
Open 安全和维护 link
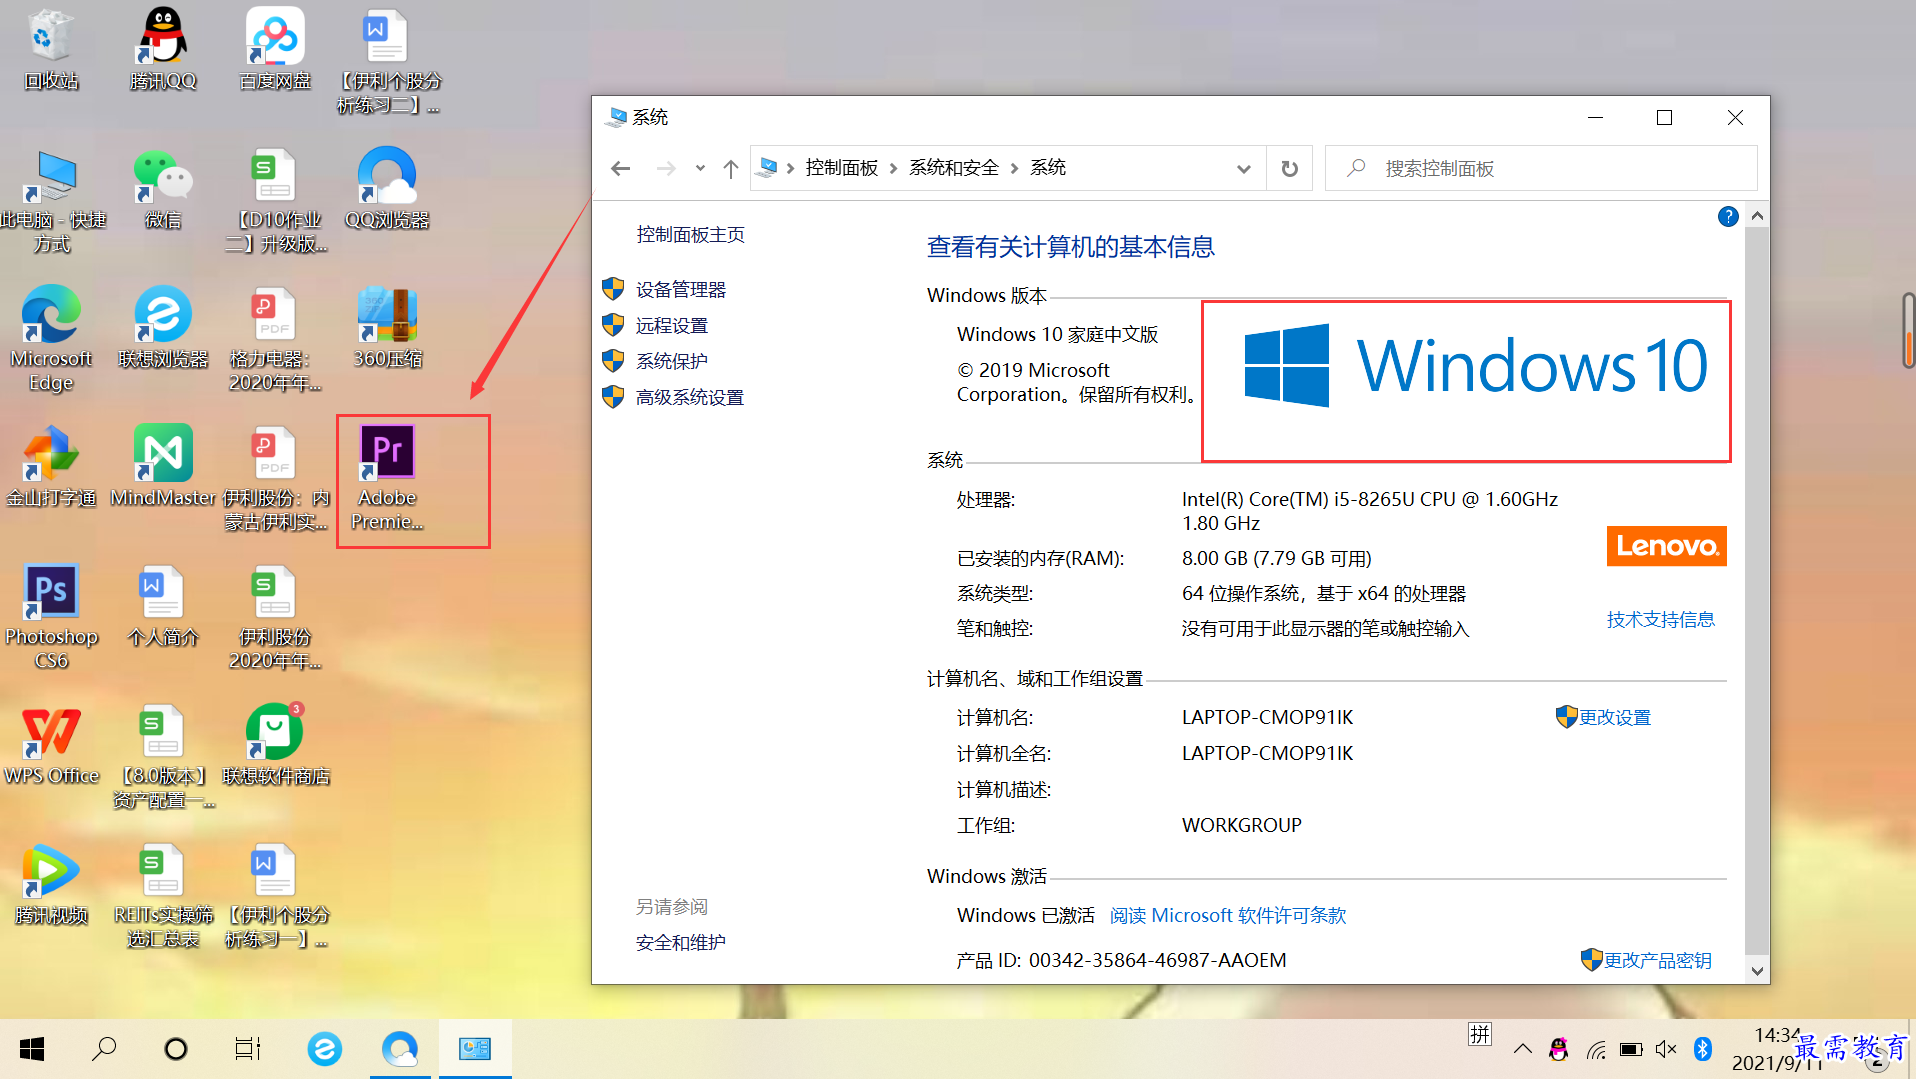point(681,943)
